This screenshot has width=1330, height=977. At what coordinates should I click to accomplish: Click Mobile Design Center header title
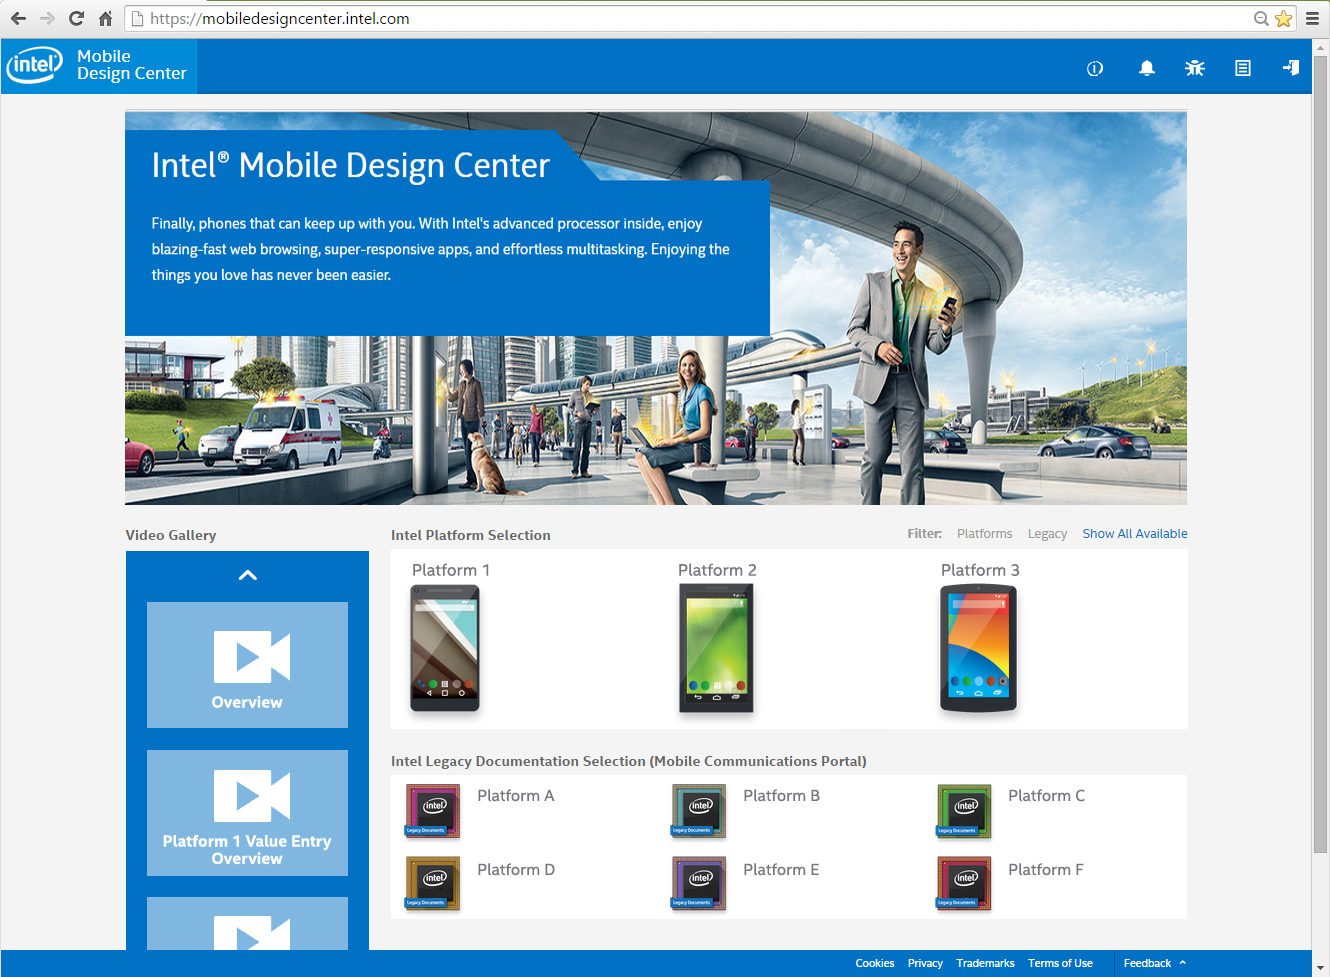[x=131, y=65]
